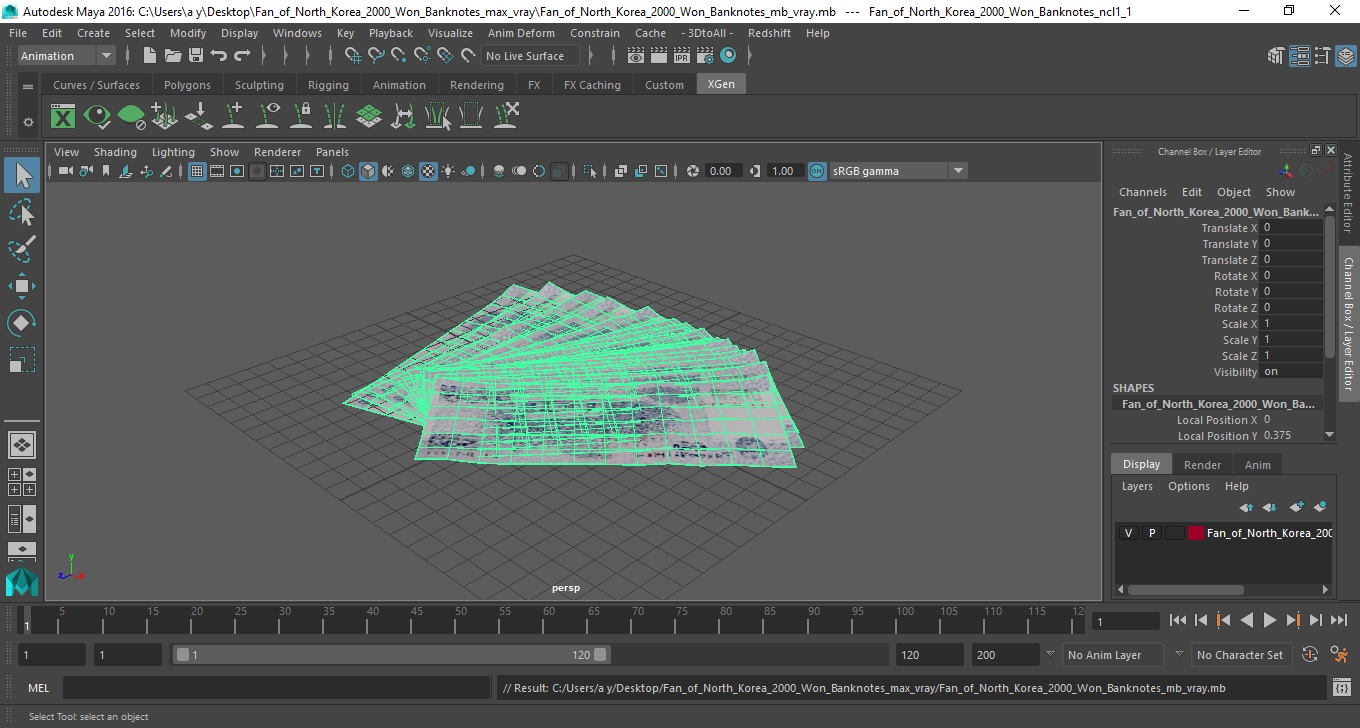This screenshot has width=1360, height=728.
Task: Switch to the Polygons shelf tab
Action: point(187,85)
